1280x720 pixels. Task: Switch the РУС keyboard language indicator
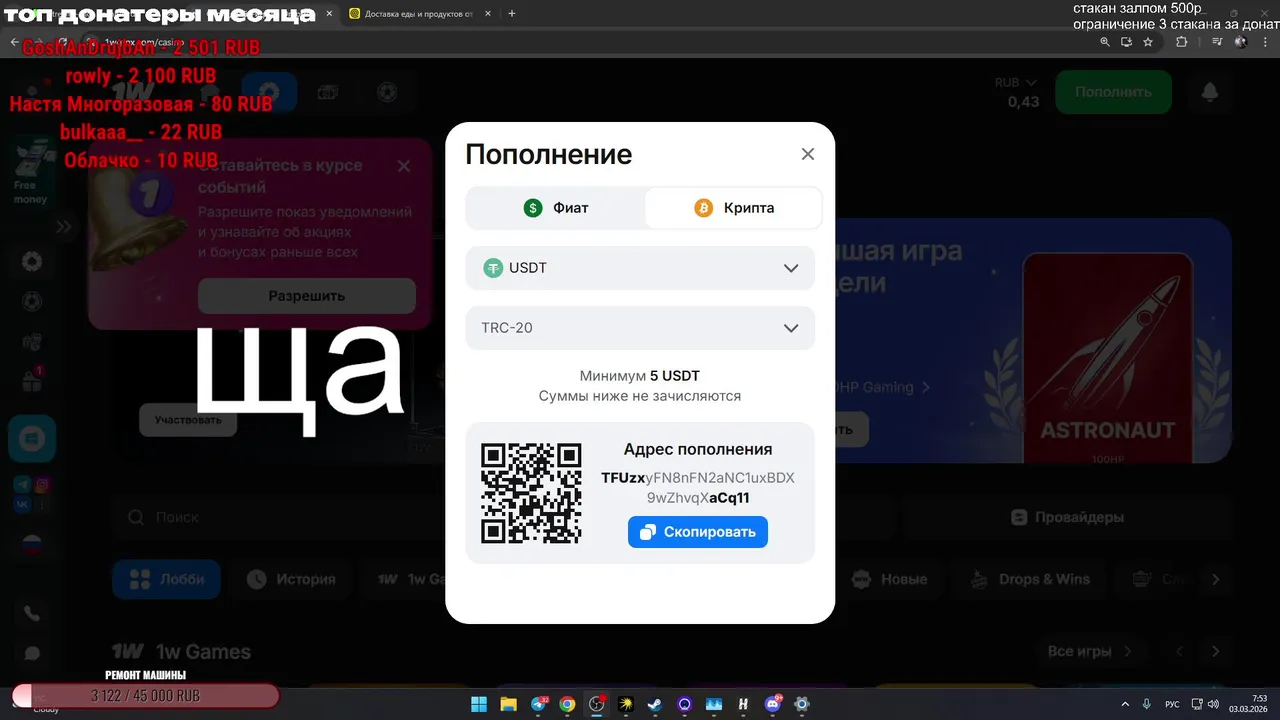point(1172,704)
